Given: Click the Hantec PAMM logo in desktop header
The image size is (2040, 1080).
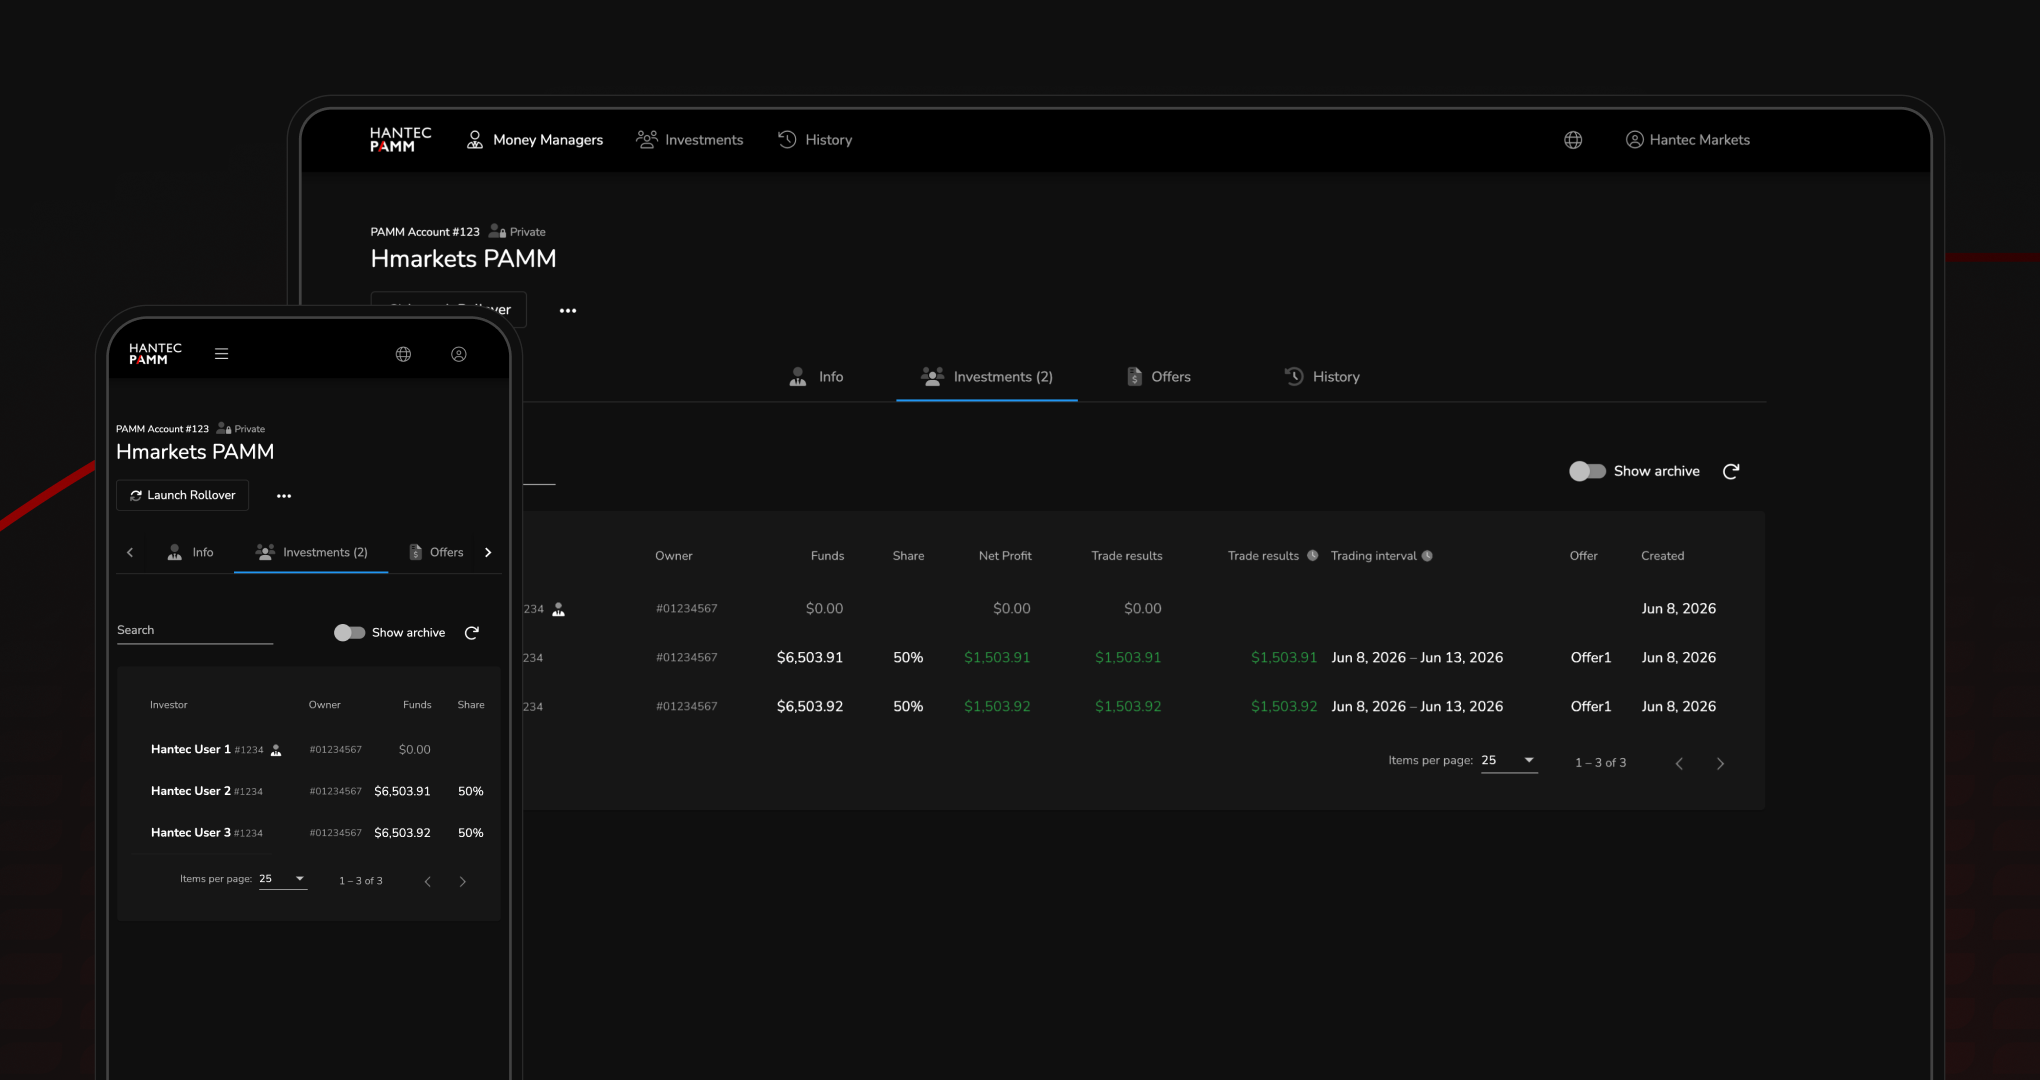Looking at the screenshot, I should (400, 139).
